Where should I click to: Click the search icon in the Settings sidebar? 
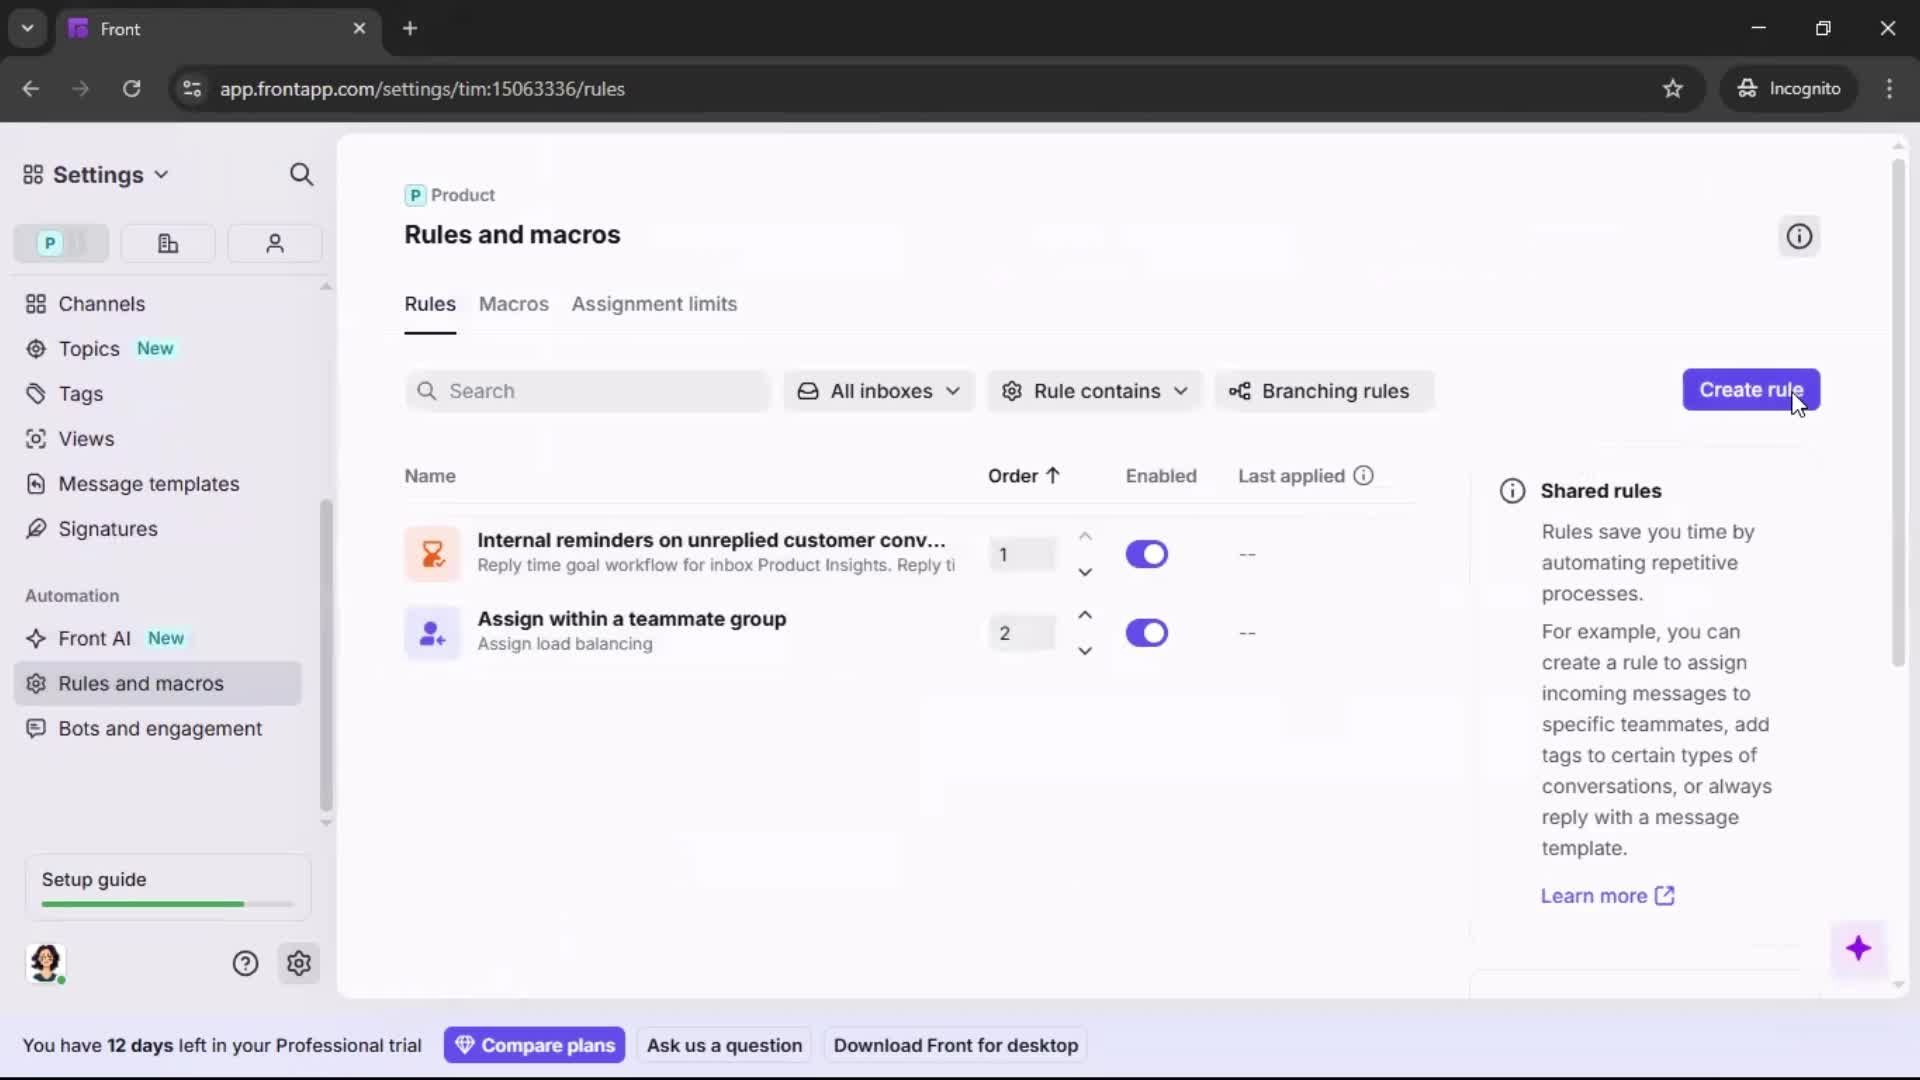tap(301, 174)
